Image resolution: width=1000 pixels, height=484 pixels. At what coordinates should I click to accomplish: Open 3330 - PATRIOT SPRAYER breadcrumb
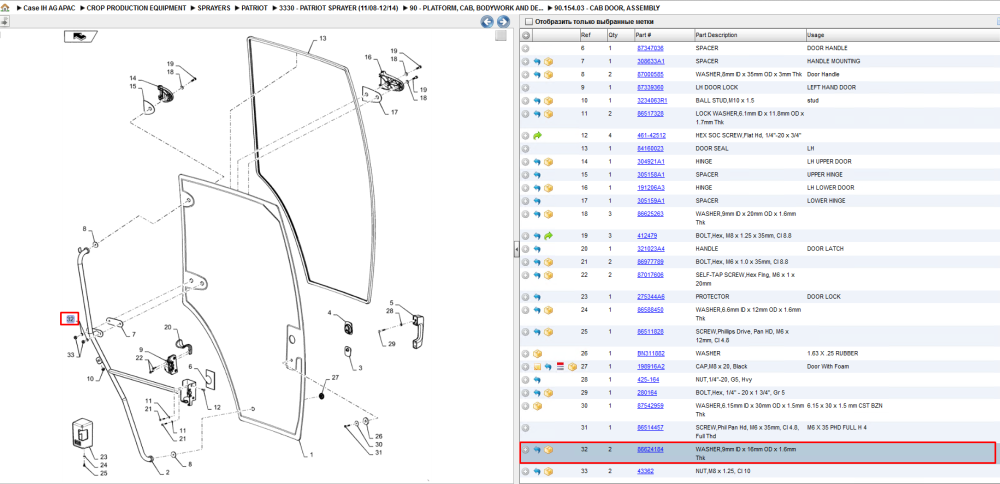[341, 8]
